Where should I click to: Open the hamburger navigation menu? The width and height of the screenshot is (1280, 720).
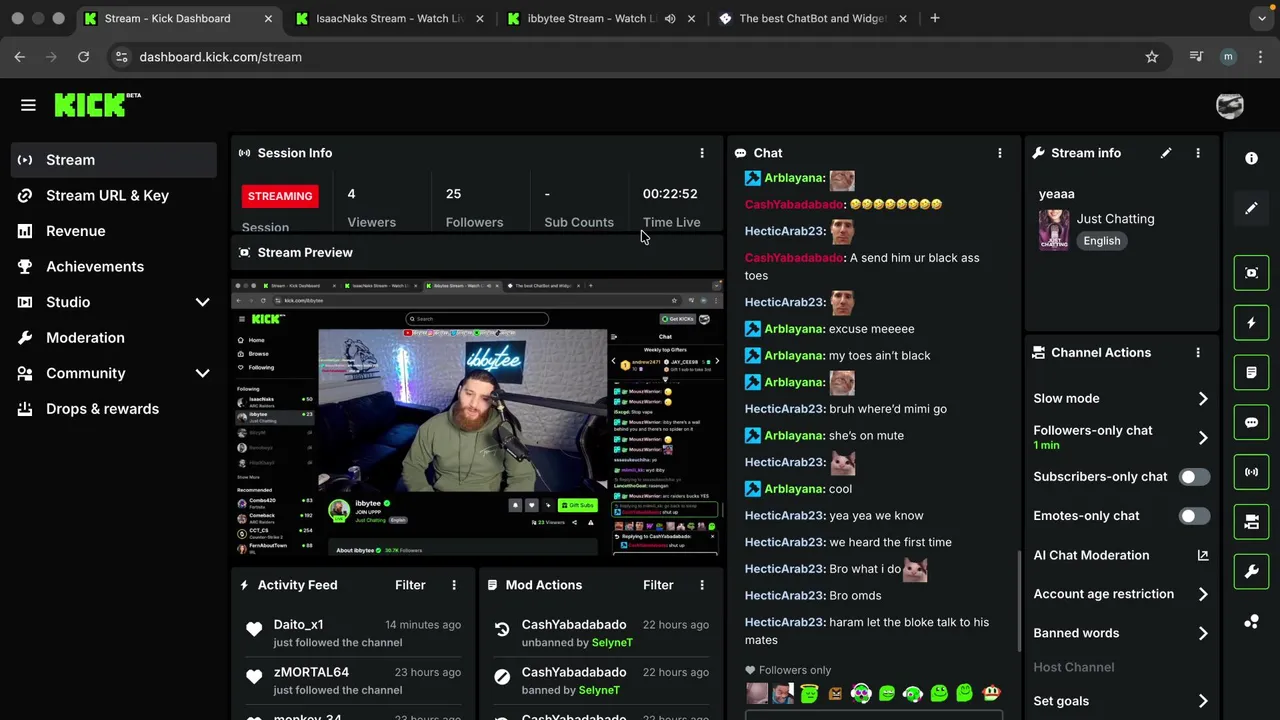28,105
